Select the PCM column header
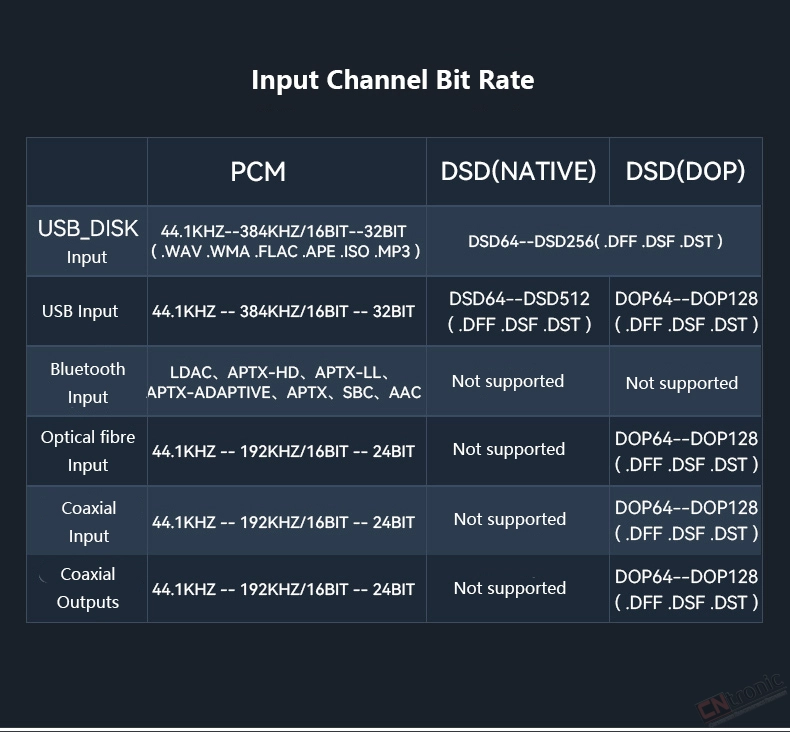The height and width of the screenshot is (732, 790). [258, 172]
